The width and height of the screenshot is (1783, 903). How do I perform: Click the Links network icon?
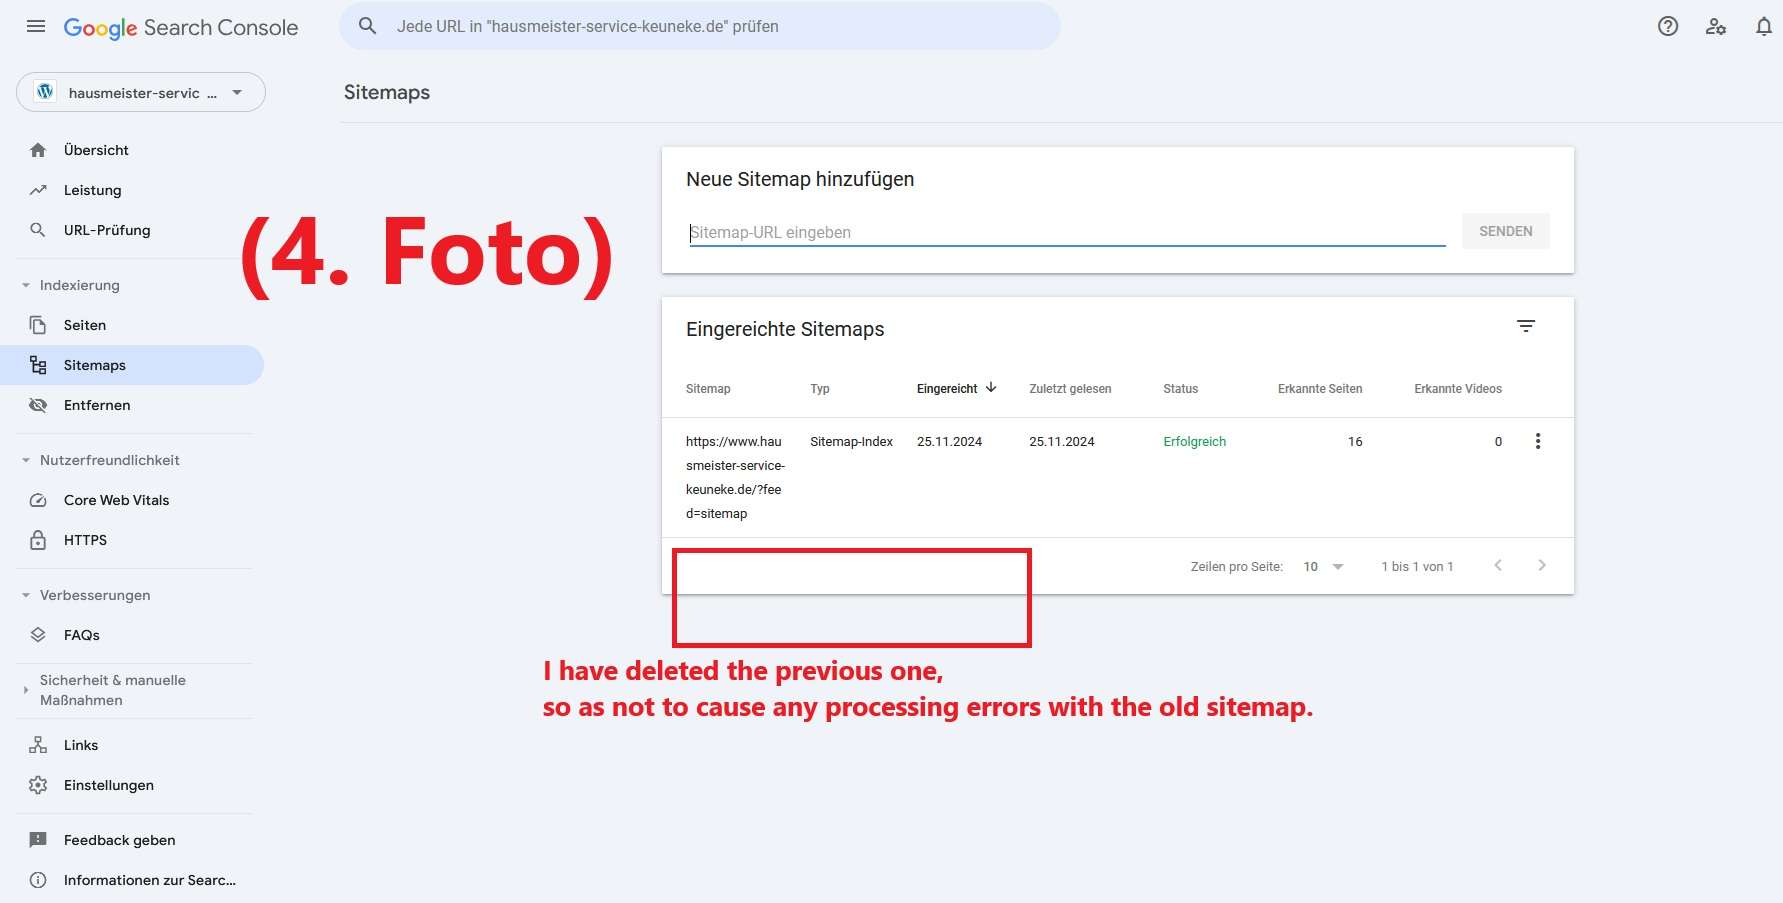click(x=38, y=745)
